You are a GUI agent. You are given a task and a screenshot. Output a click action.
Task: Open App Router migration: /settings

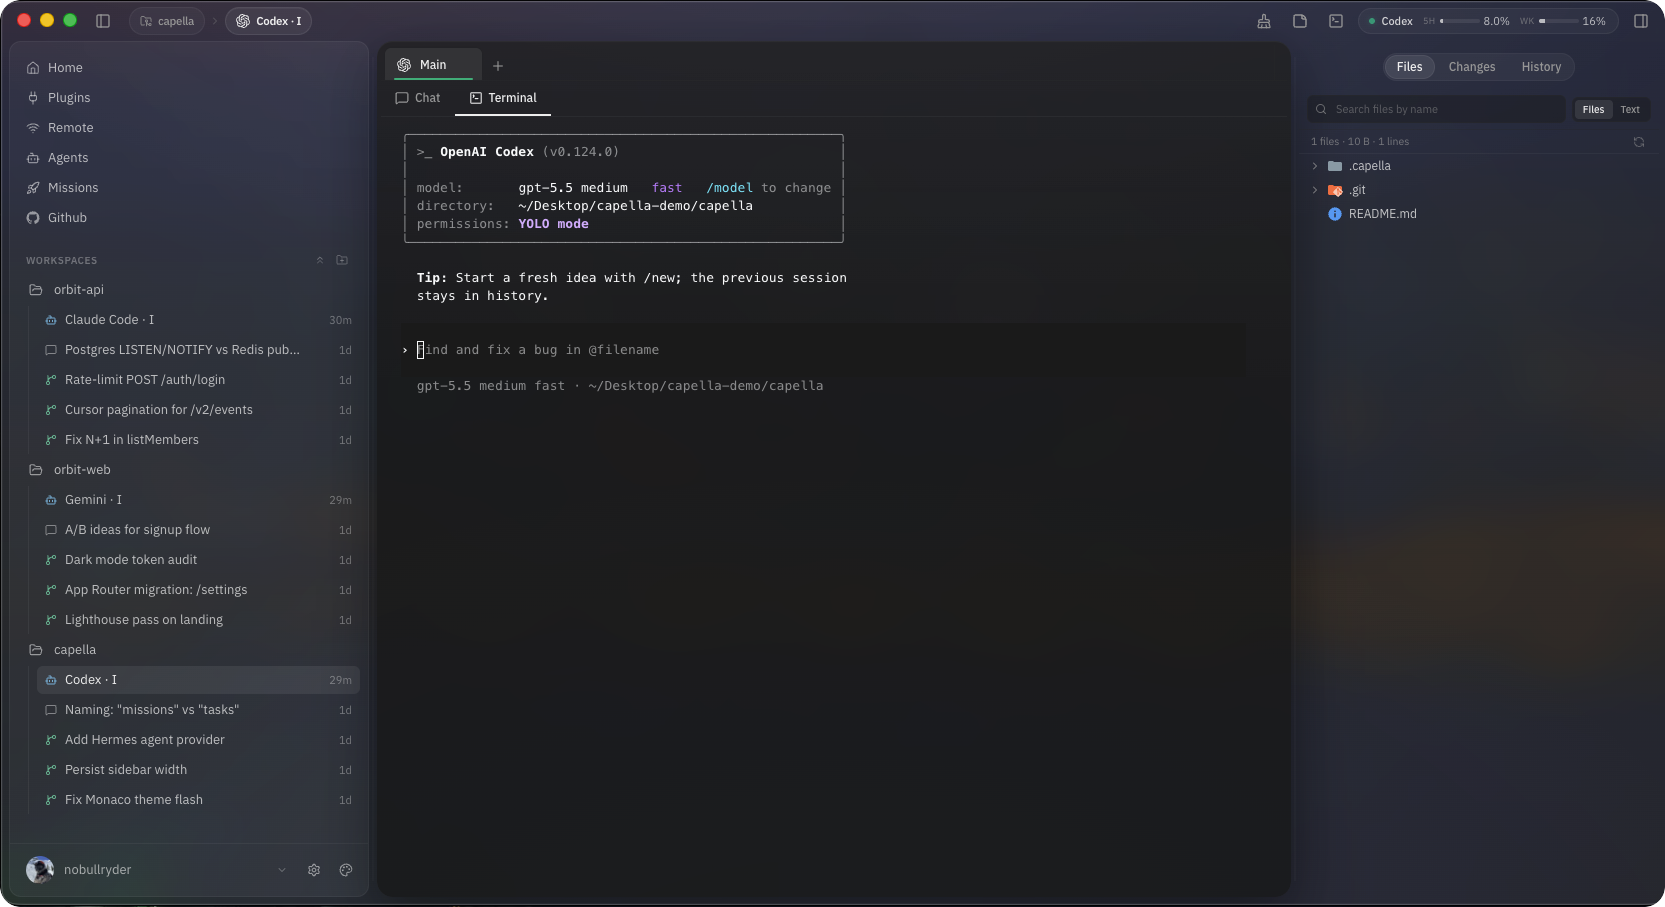click(198, 590)
